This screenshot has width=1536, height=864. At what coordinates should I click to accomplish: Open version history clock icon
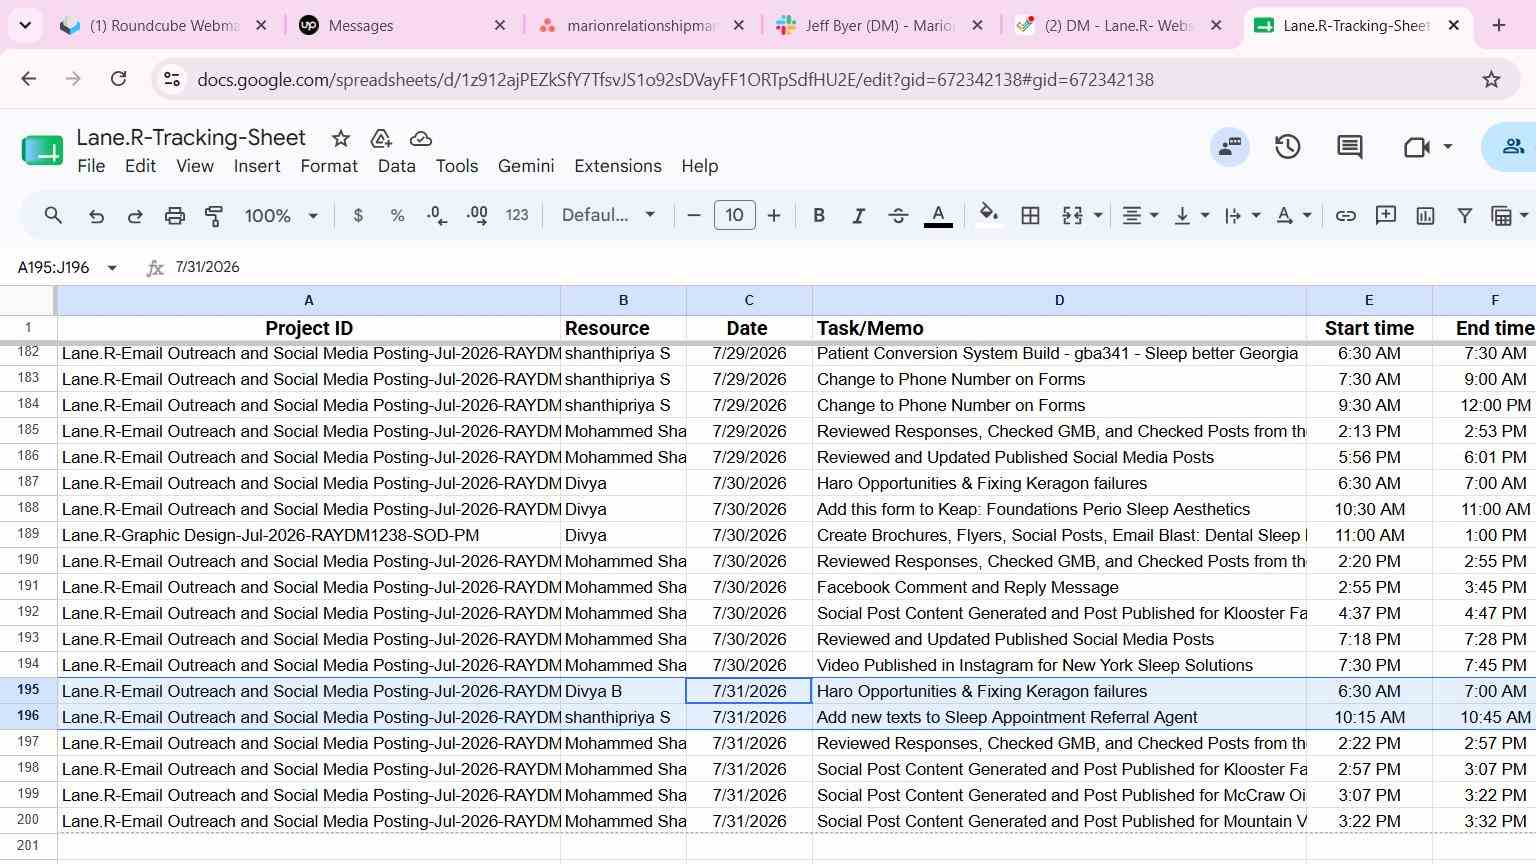pyautogui.click(x=1288, y=147)
